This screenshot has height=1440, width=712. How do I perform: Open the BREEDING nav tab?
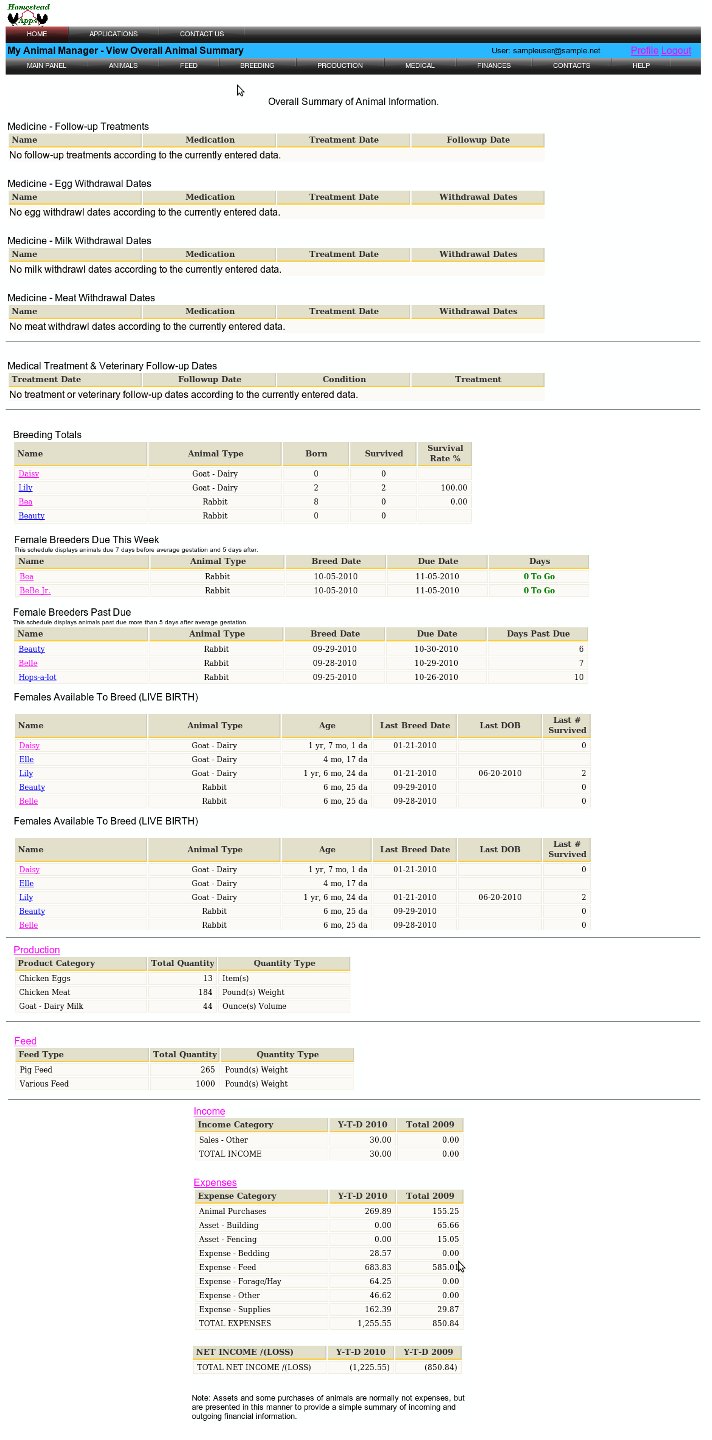coord(257,66)
